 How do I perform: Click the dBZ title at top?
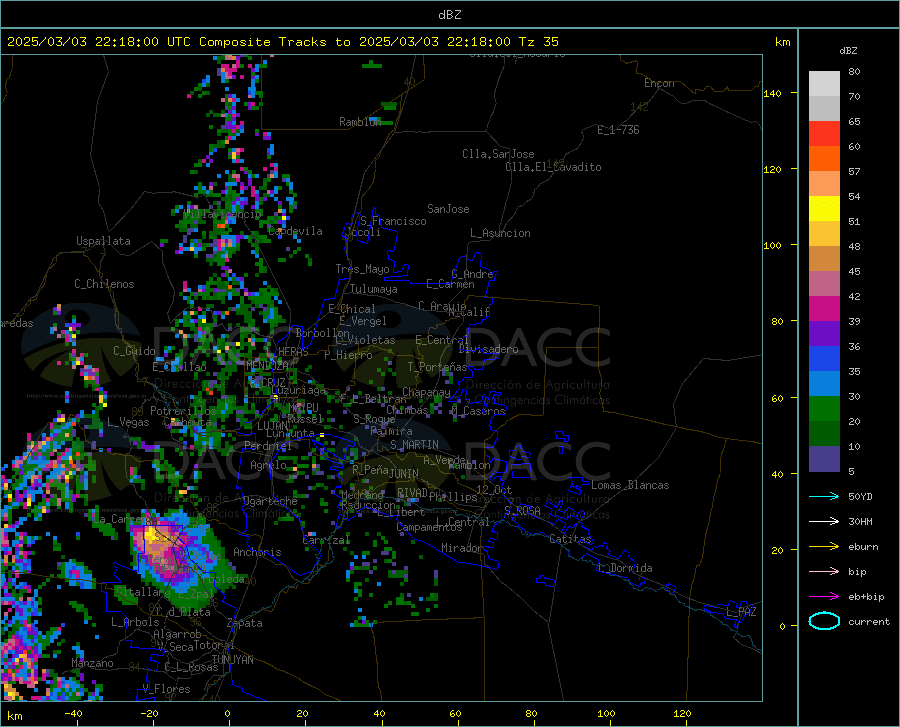[x=449, y=15]
